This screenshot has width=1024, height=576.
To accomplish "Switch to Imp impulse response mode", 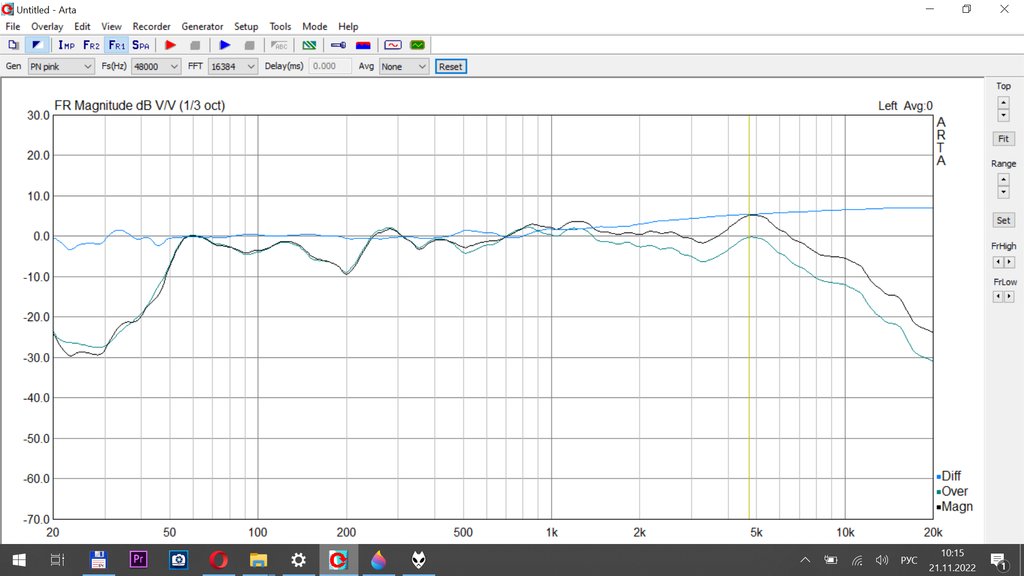I will tap(67, 45).
